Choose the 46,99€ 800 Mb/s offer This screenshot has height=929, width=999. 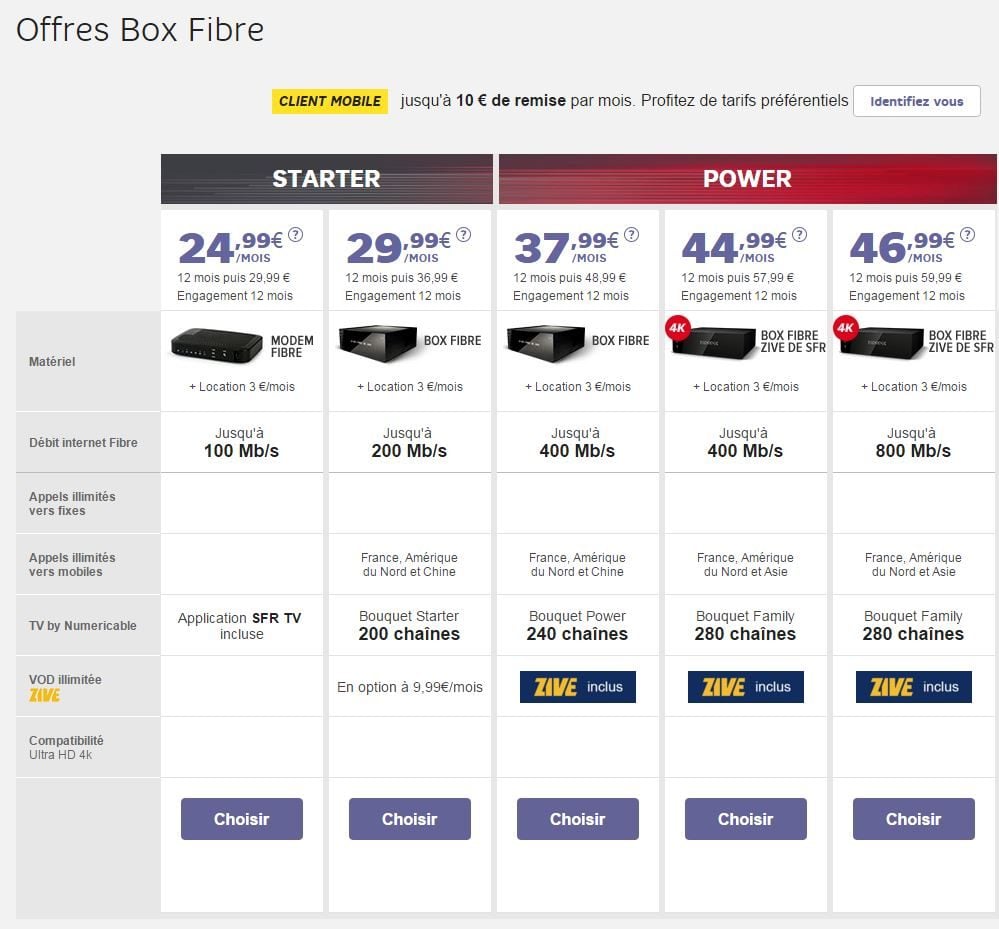913,819
